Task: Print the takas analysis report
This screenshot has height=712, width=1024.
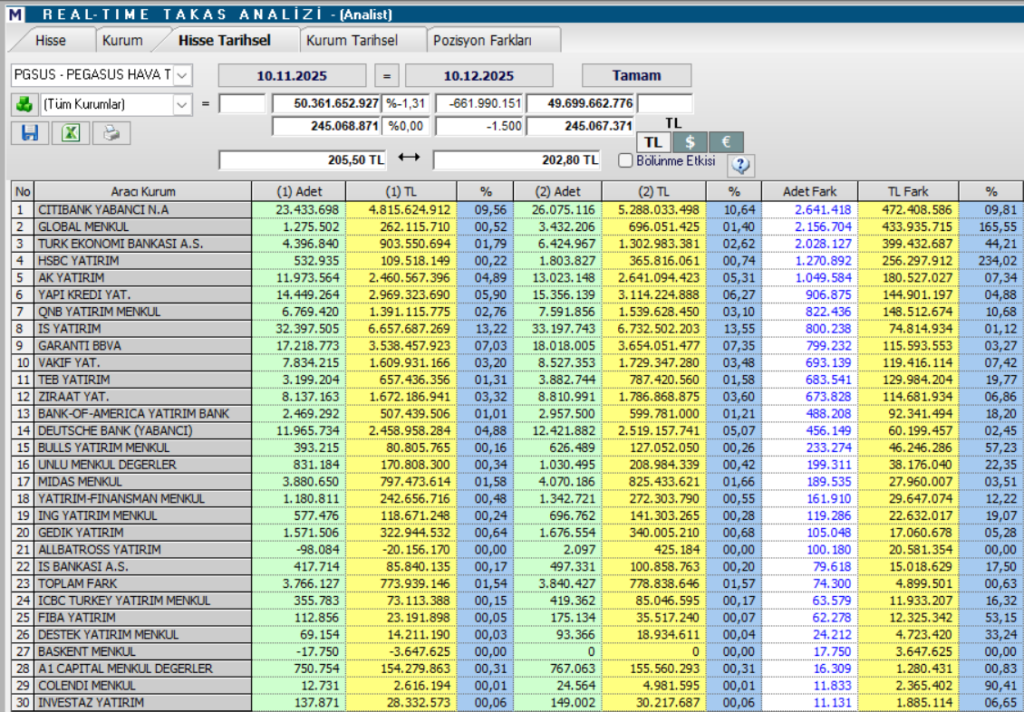Action: point(108,132)
